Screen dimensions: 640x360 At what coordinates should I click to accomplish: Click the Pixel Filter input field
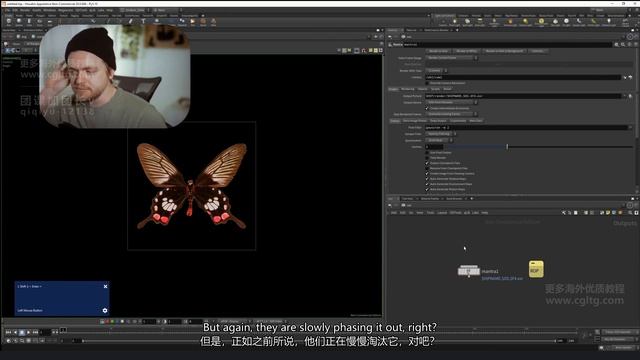point(527,127)
